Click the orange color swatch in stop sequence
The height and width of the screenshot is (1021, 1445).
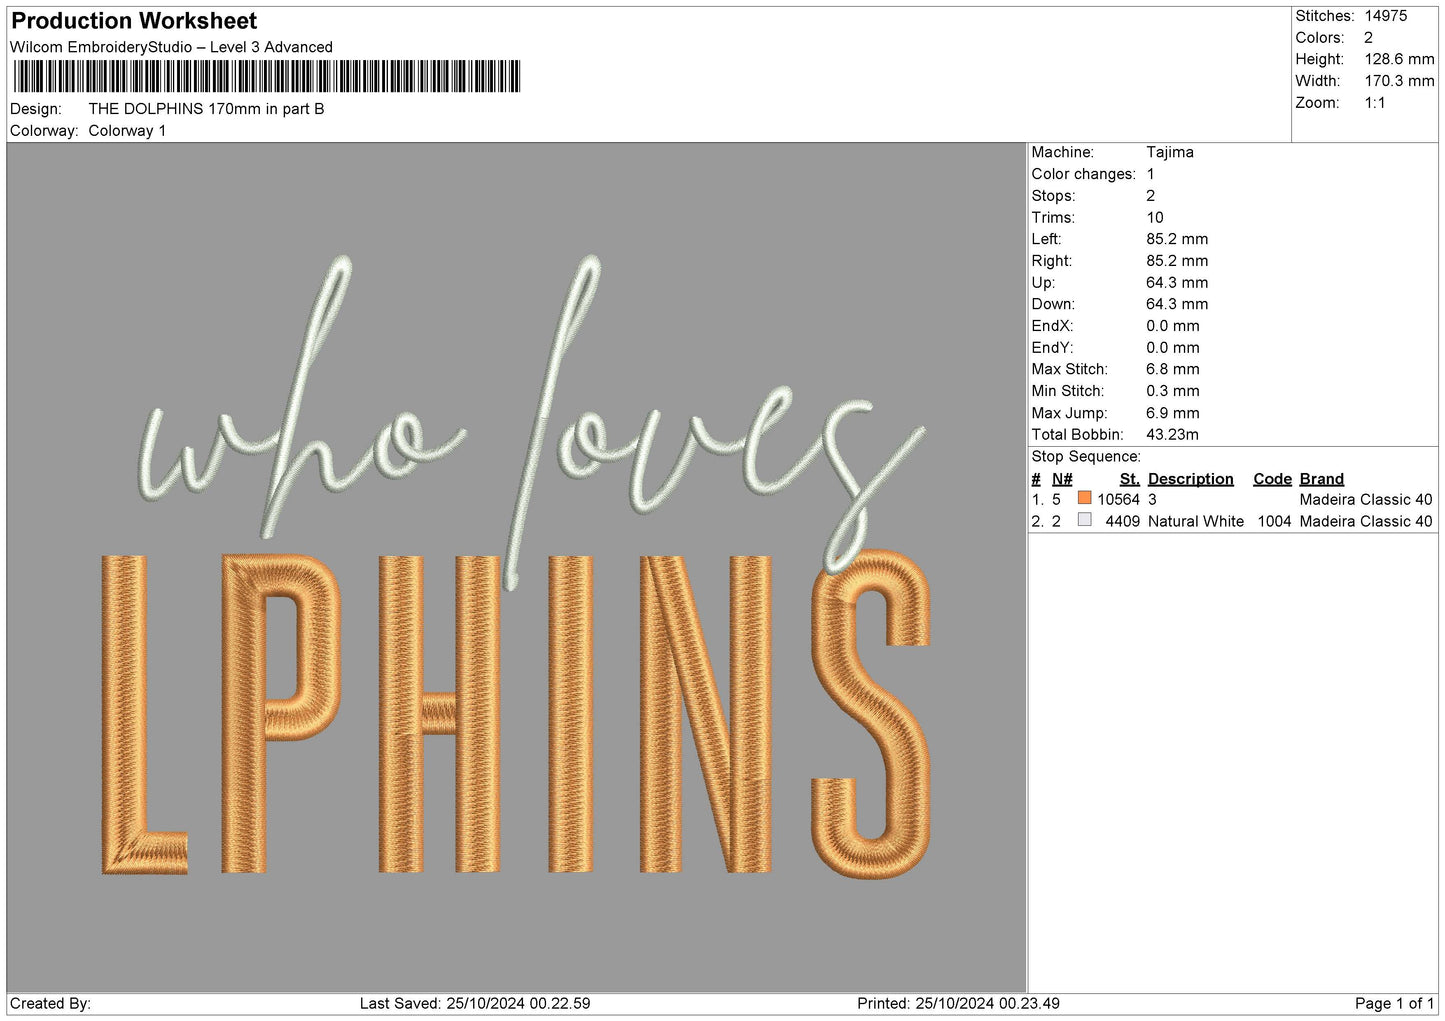tap(1084, 498)
